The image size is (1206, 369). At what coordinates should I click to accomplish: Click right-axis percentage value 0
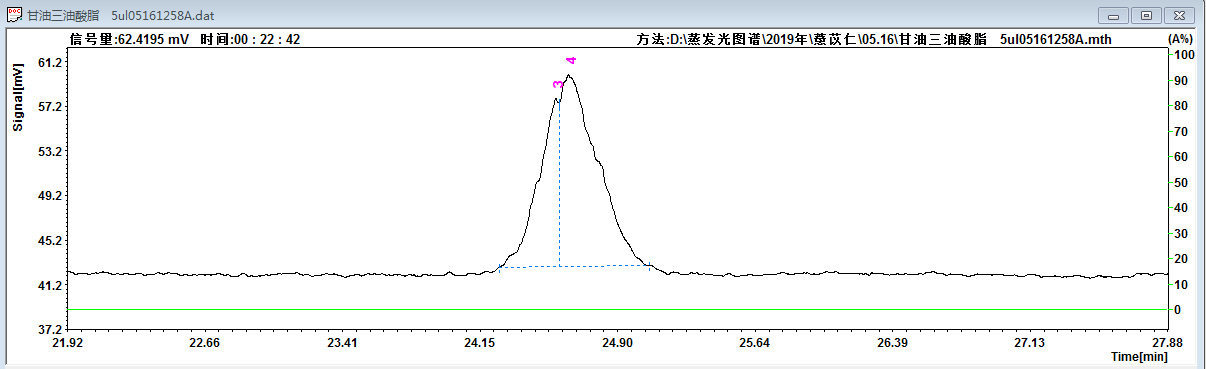[x=1178, y=310]
